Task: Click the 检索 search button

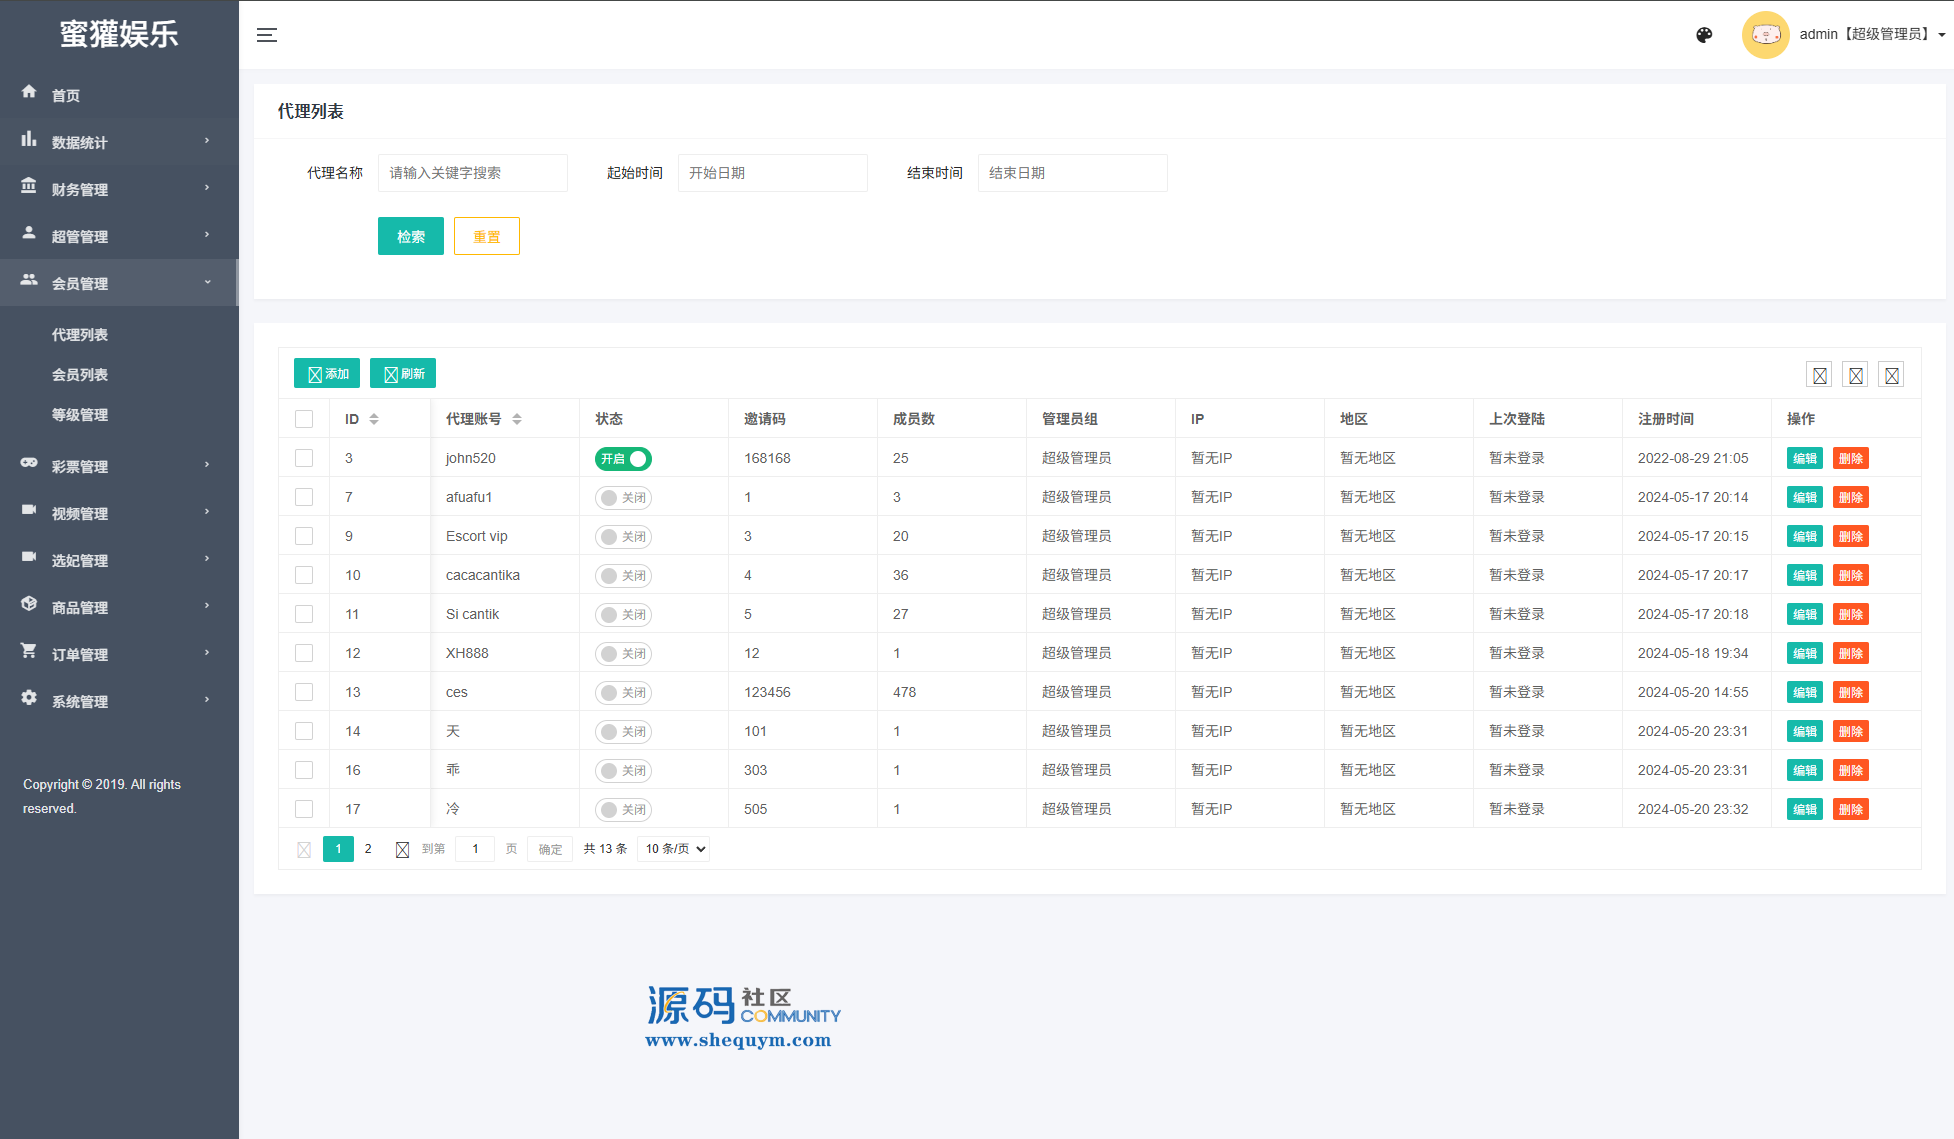Action: pos(410,236)
